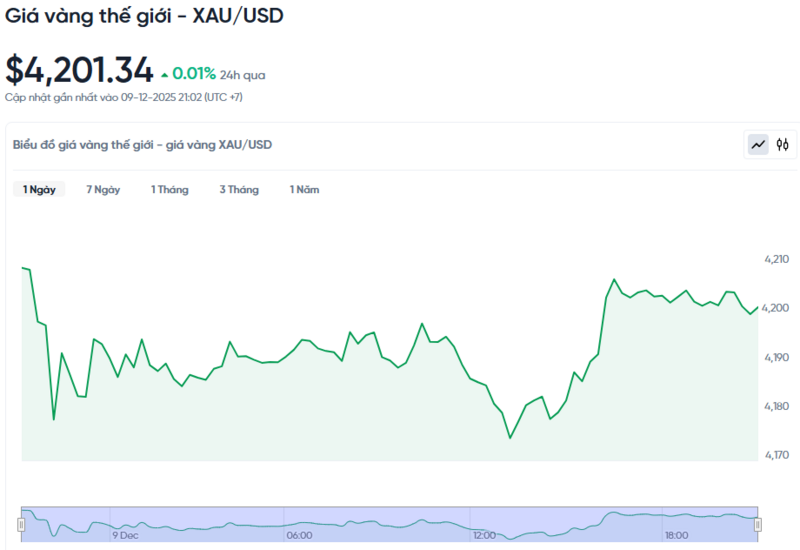
Task: Switch to the candlestick chart view
Action: click(783, 145)
